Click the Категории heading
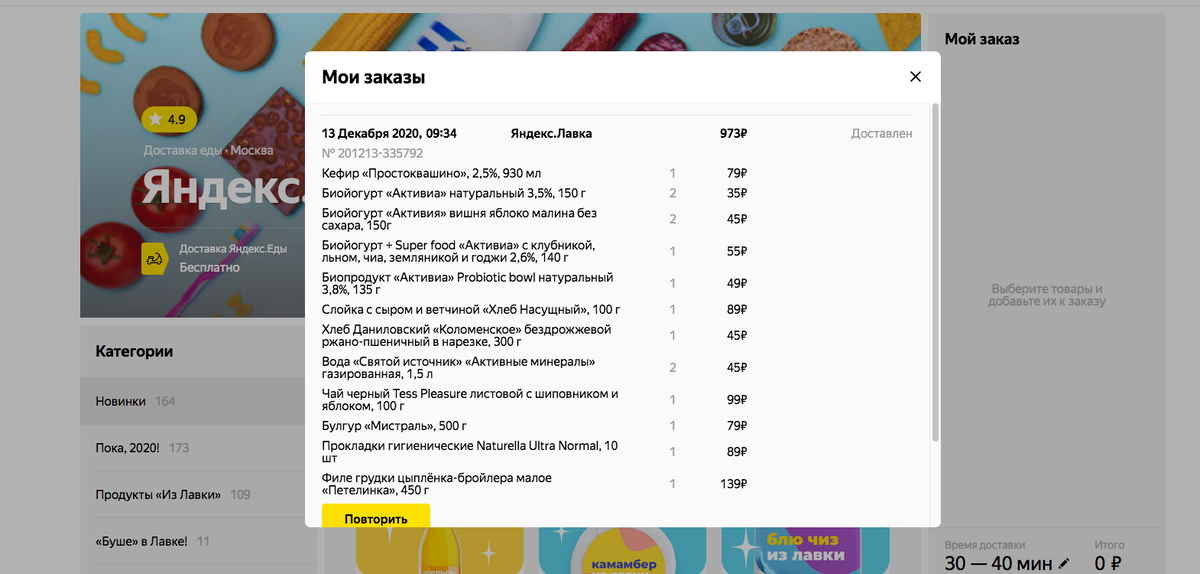The width and height of the screenshot is (1200, 574). tap(134, 351)
